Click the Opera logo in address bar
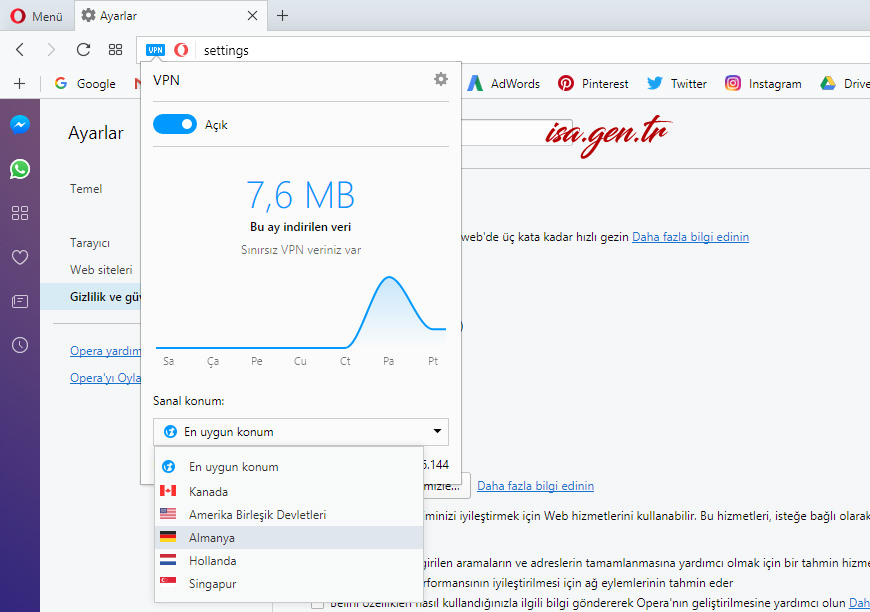Image resolution: width=870 pixels, height=612 pixels. click(181, 50)
